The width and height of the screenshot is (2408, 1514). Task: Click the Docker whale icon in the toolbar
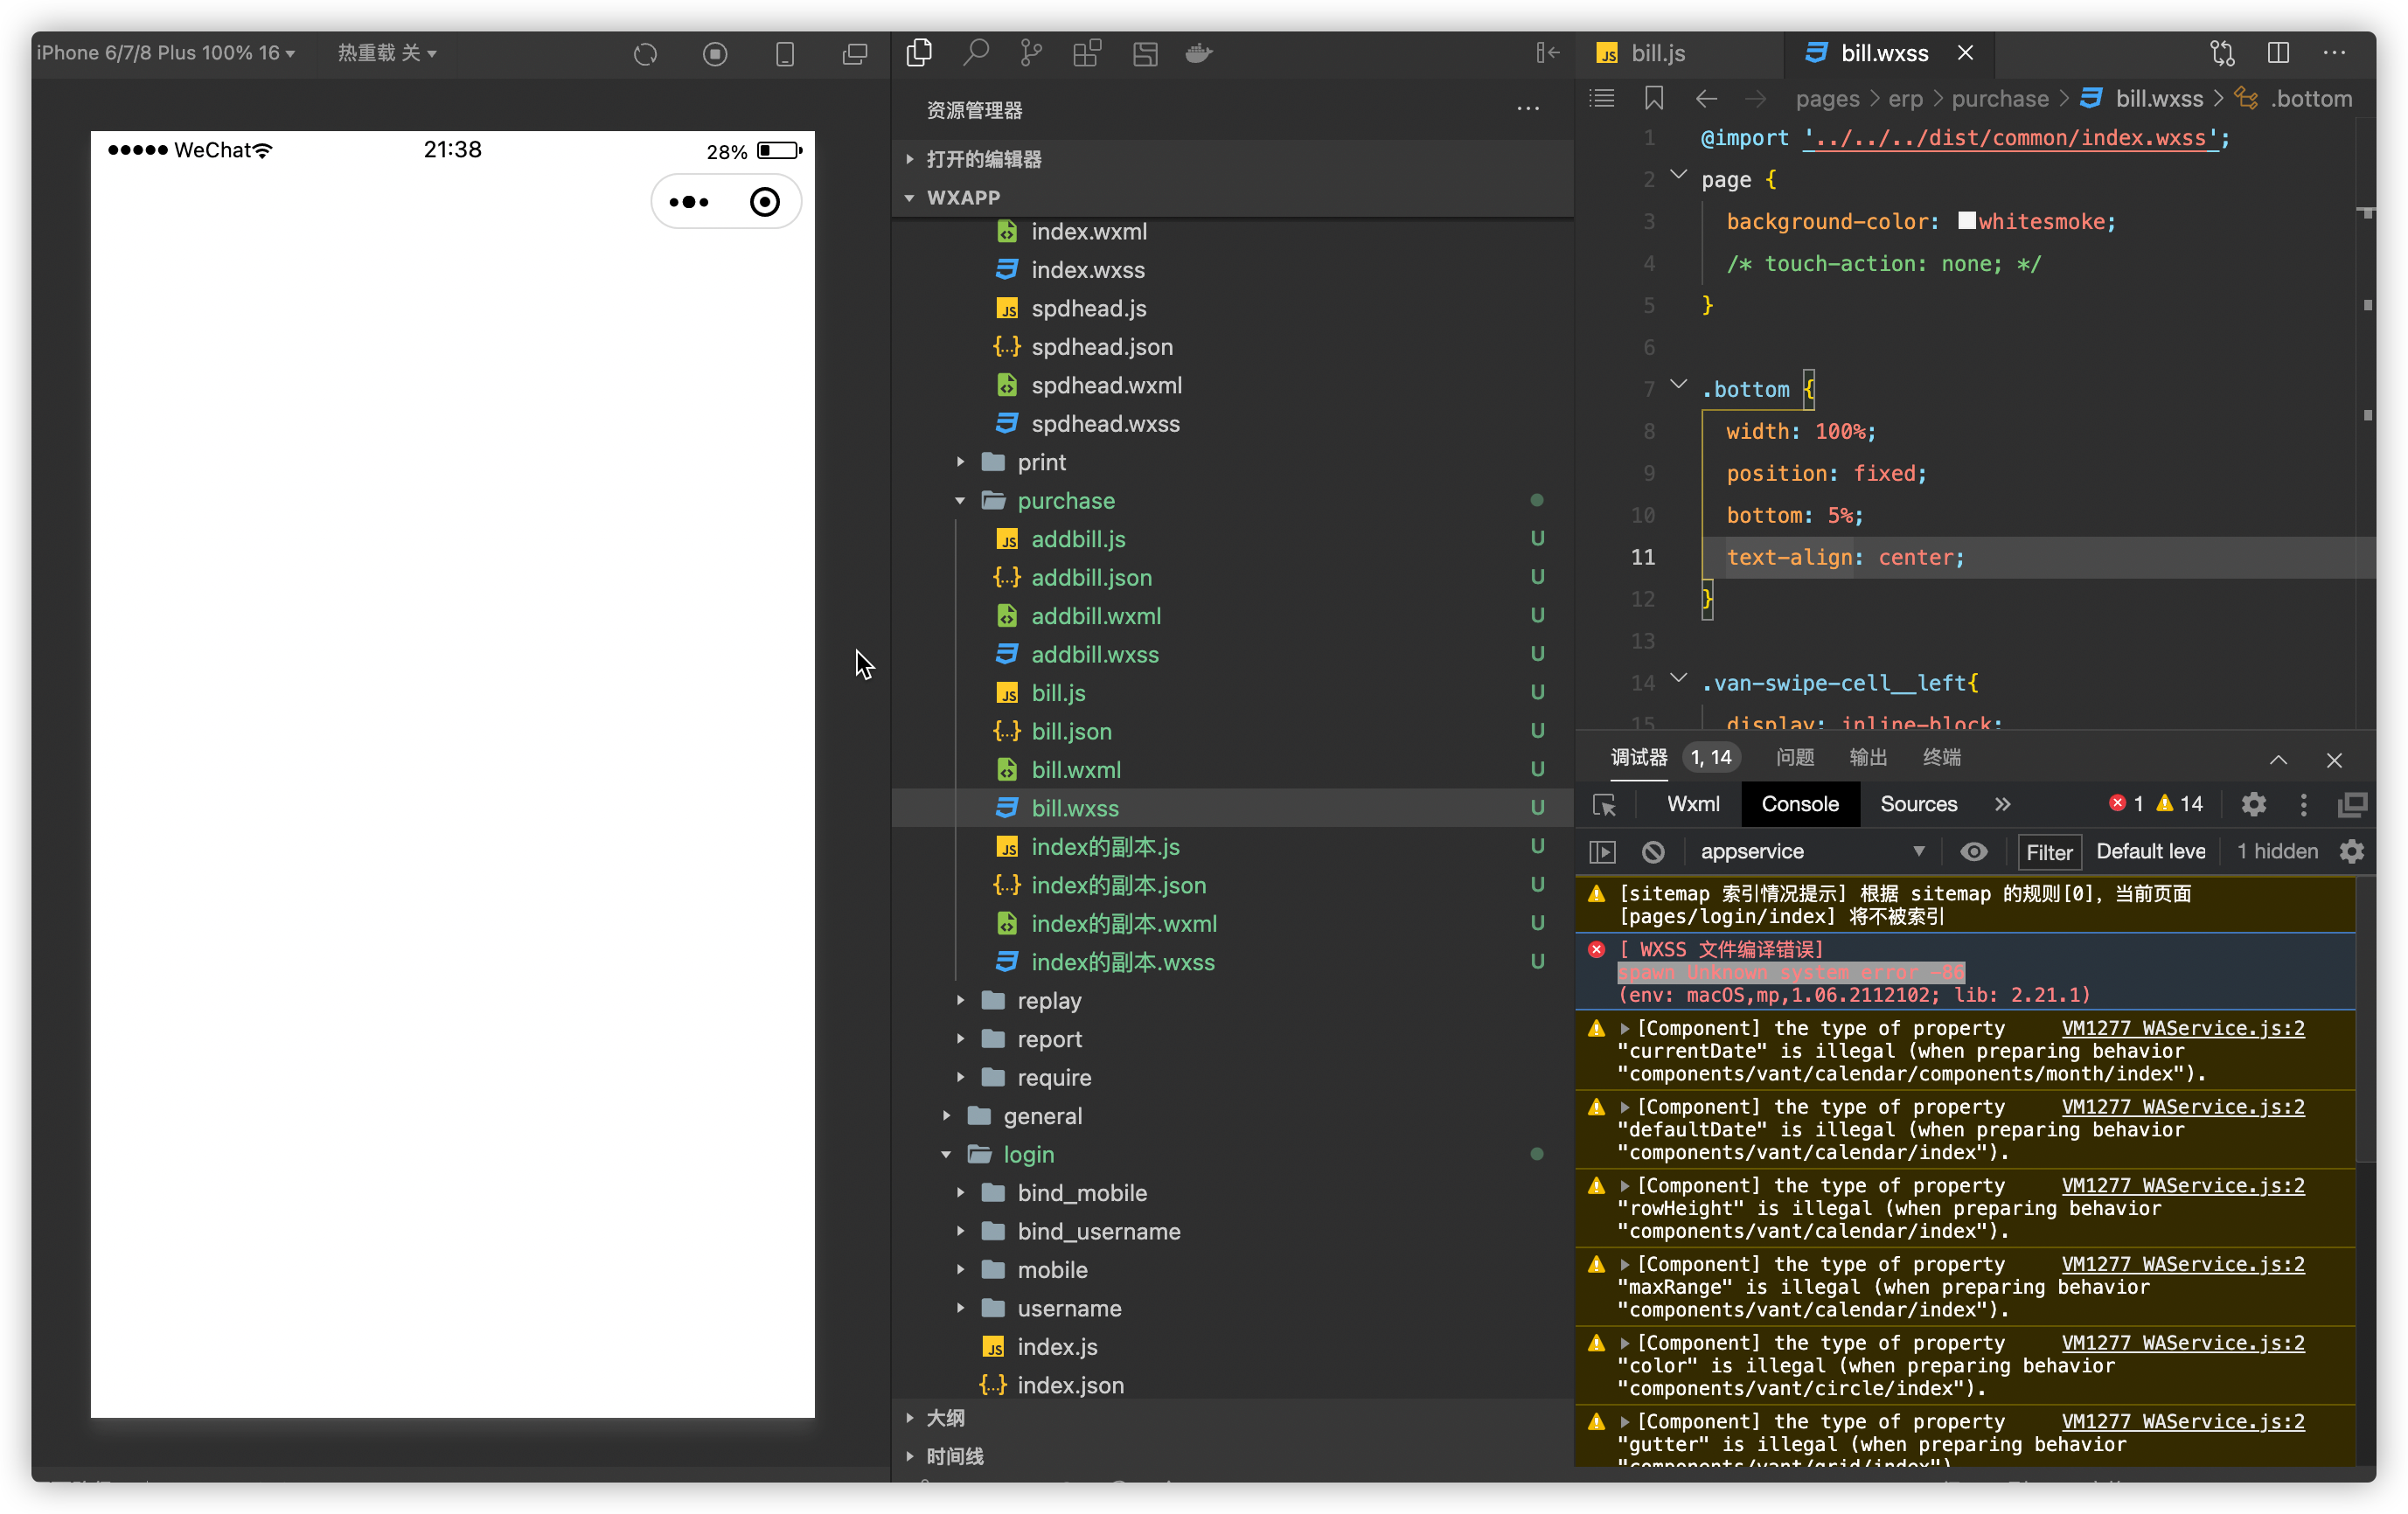pyautogui.click(x=1198, y=53)
